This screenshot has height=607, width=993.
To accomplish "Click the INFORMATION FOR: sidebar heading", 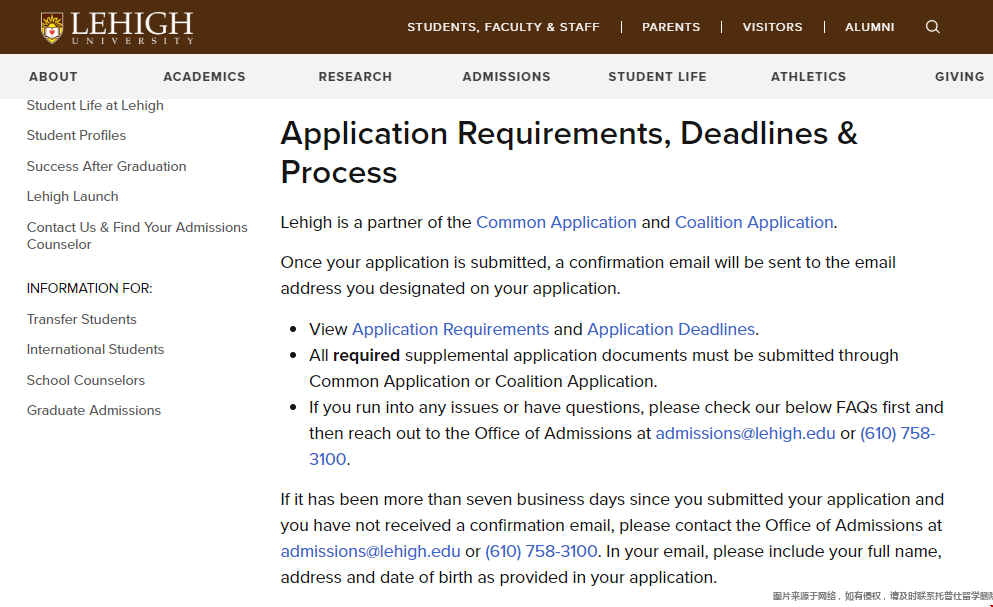I will [89, 288].
